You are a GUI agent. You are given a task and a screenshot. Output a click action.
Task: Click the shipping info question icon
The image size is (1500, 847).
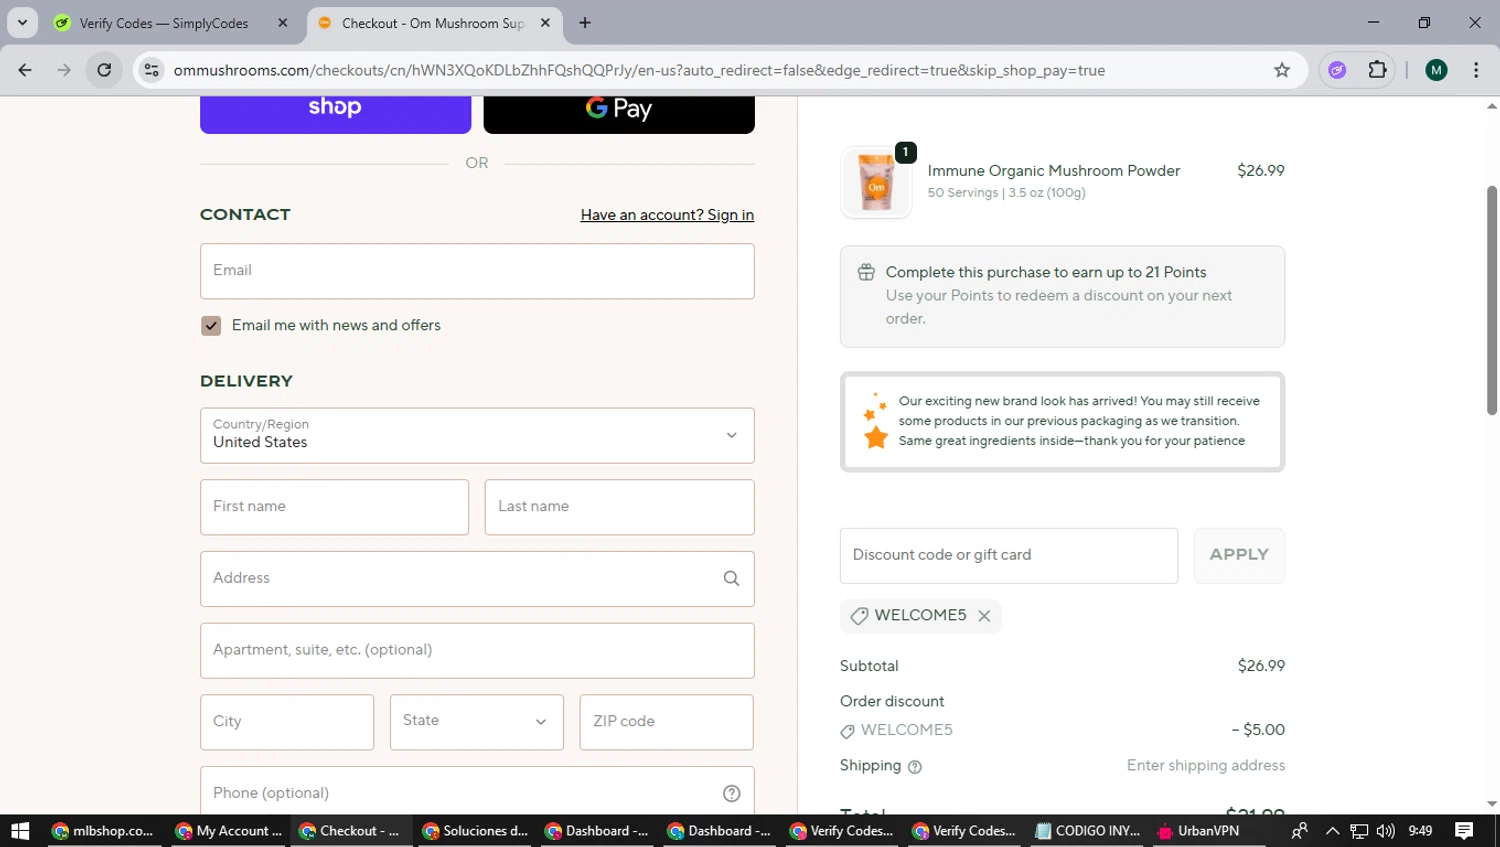point(914,767)
